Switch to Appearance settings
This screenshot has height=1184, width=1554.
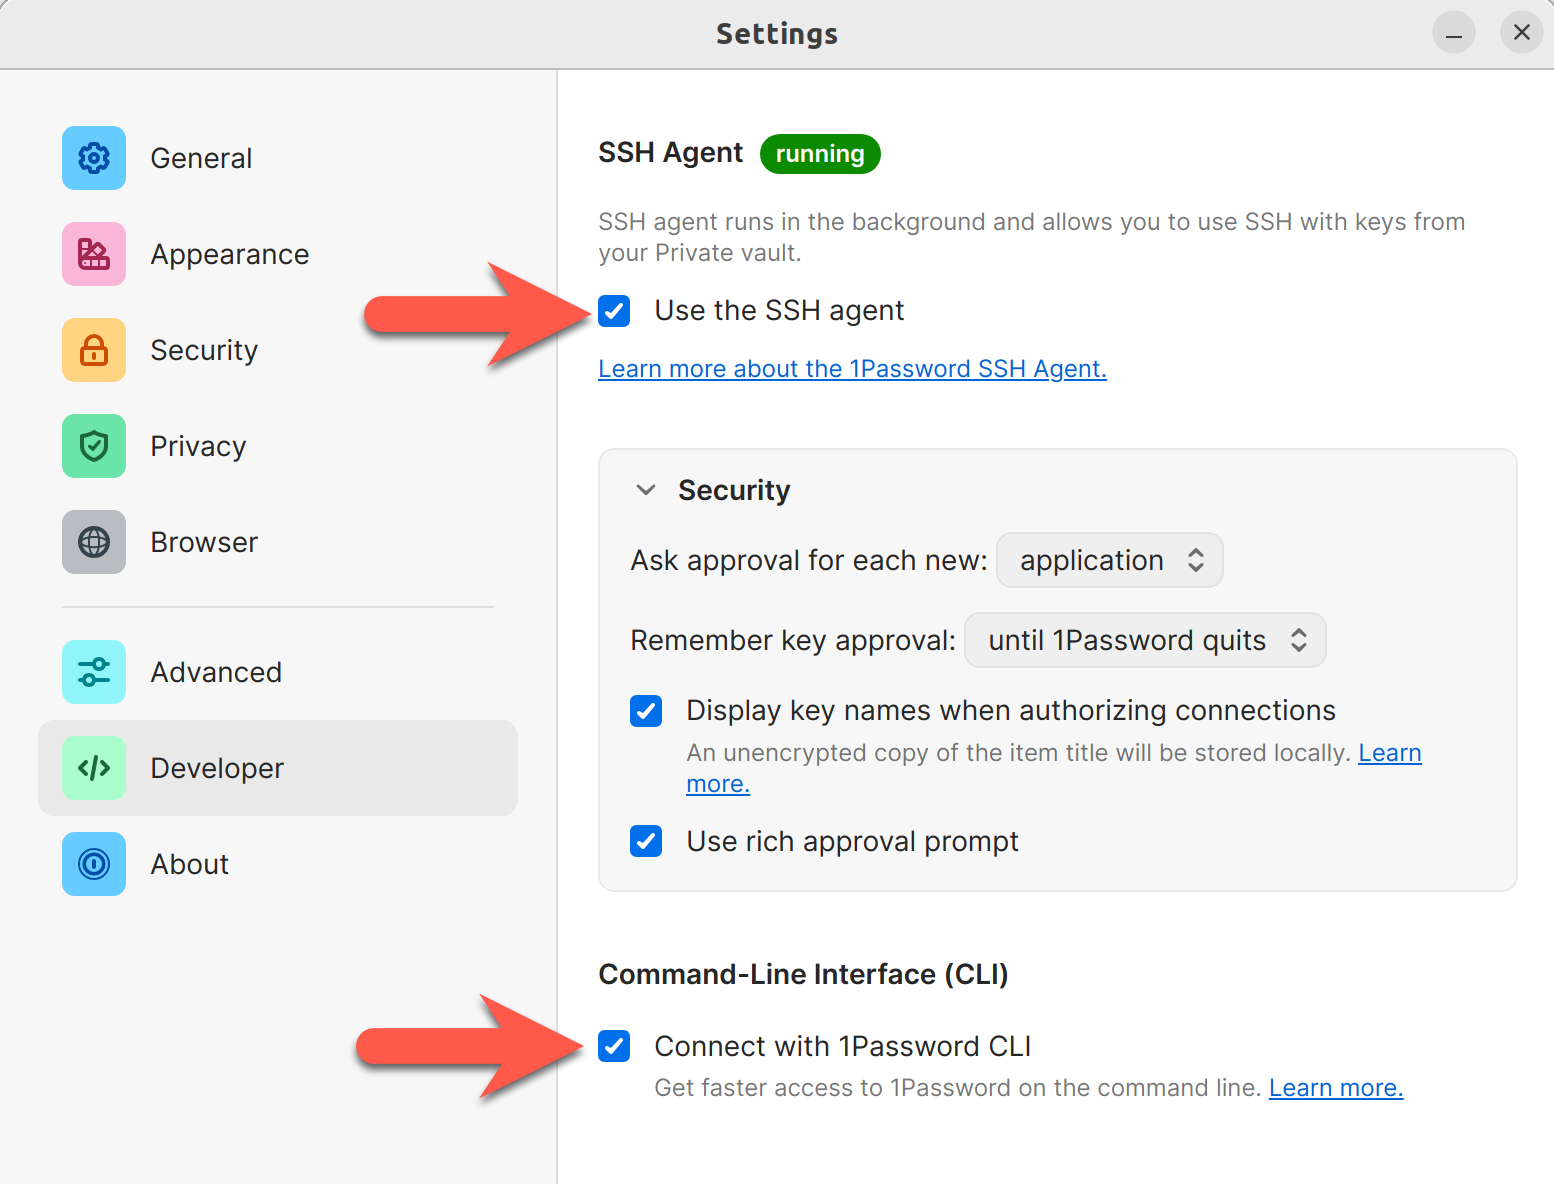pos(278,254)
